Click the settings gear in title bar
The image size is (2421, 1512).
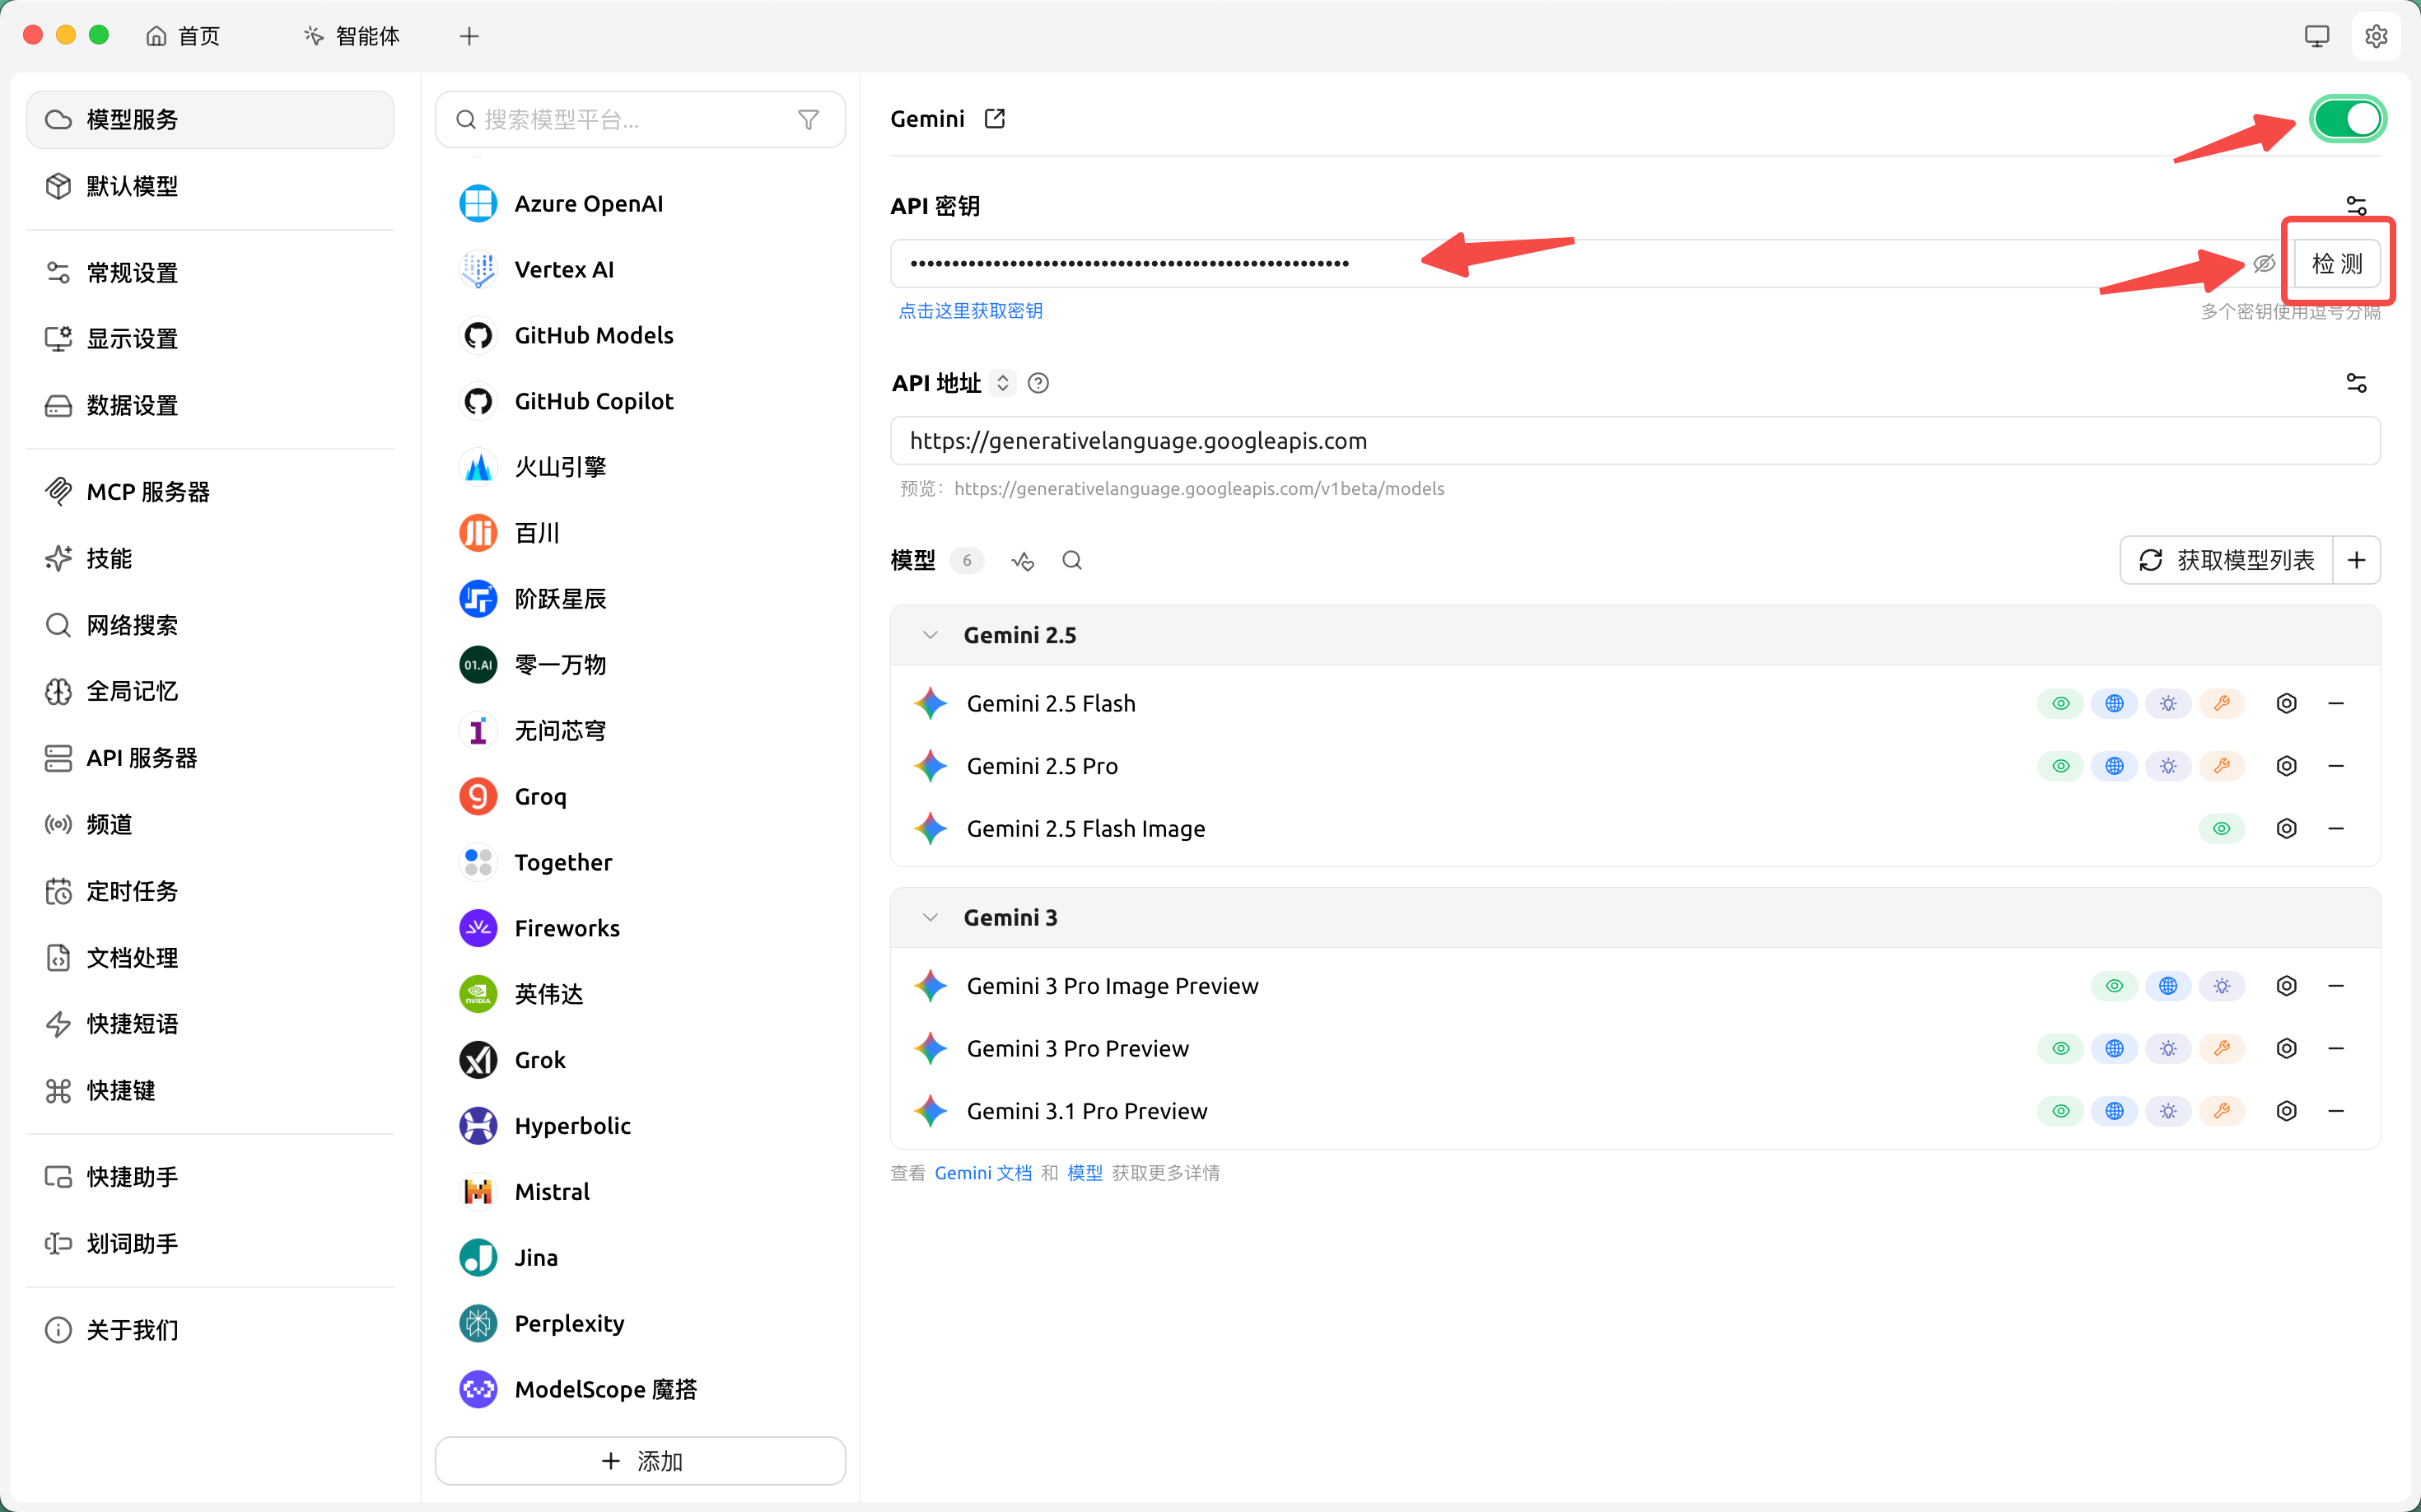[2376, 36]
